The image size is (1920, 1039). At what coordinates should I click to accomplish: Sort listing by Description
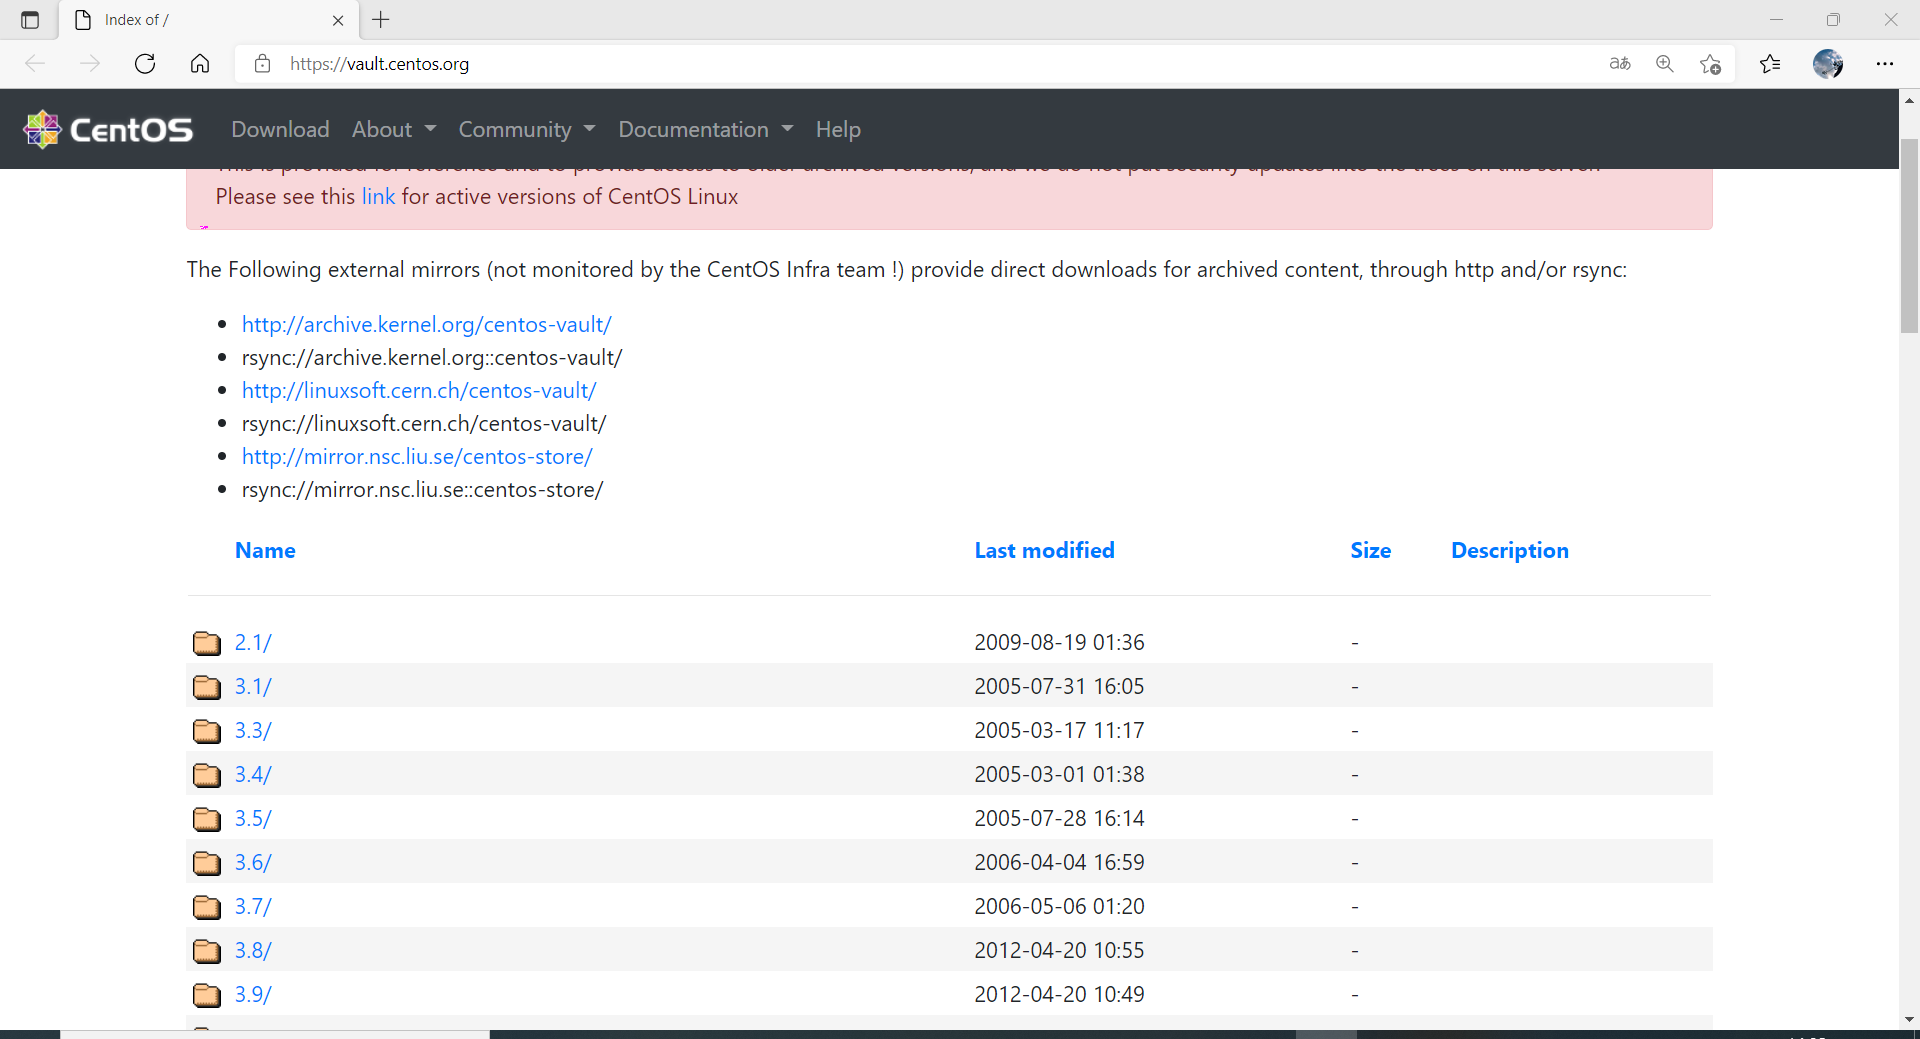1509,550
